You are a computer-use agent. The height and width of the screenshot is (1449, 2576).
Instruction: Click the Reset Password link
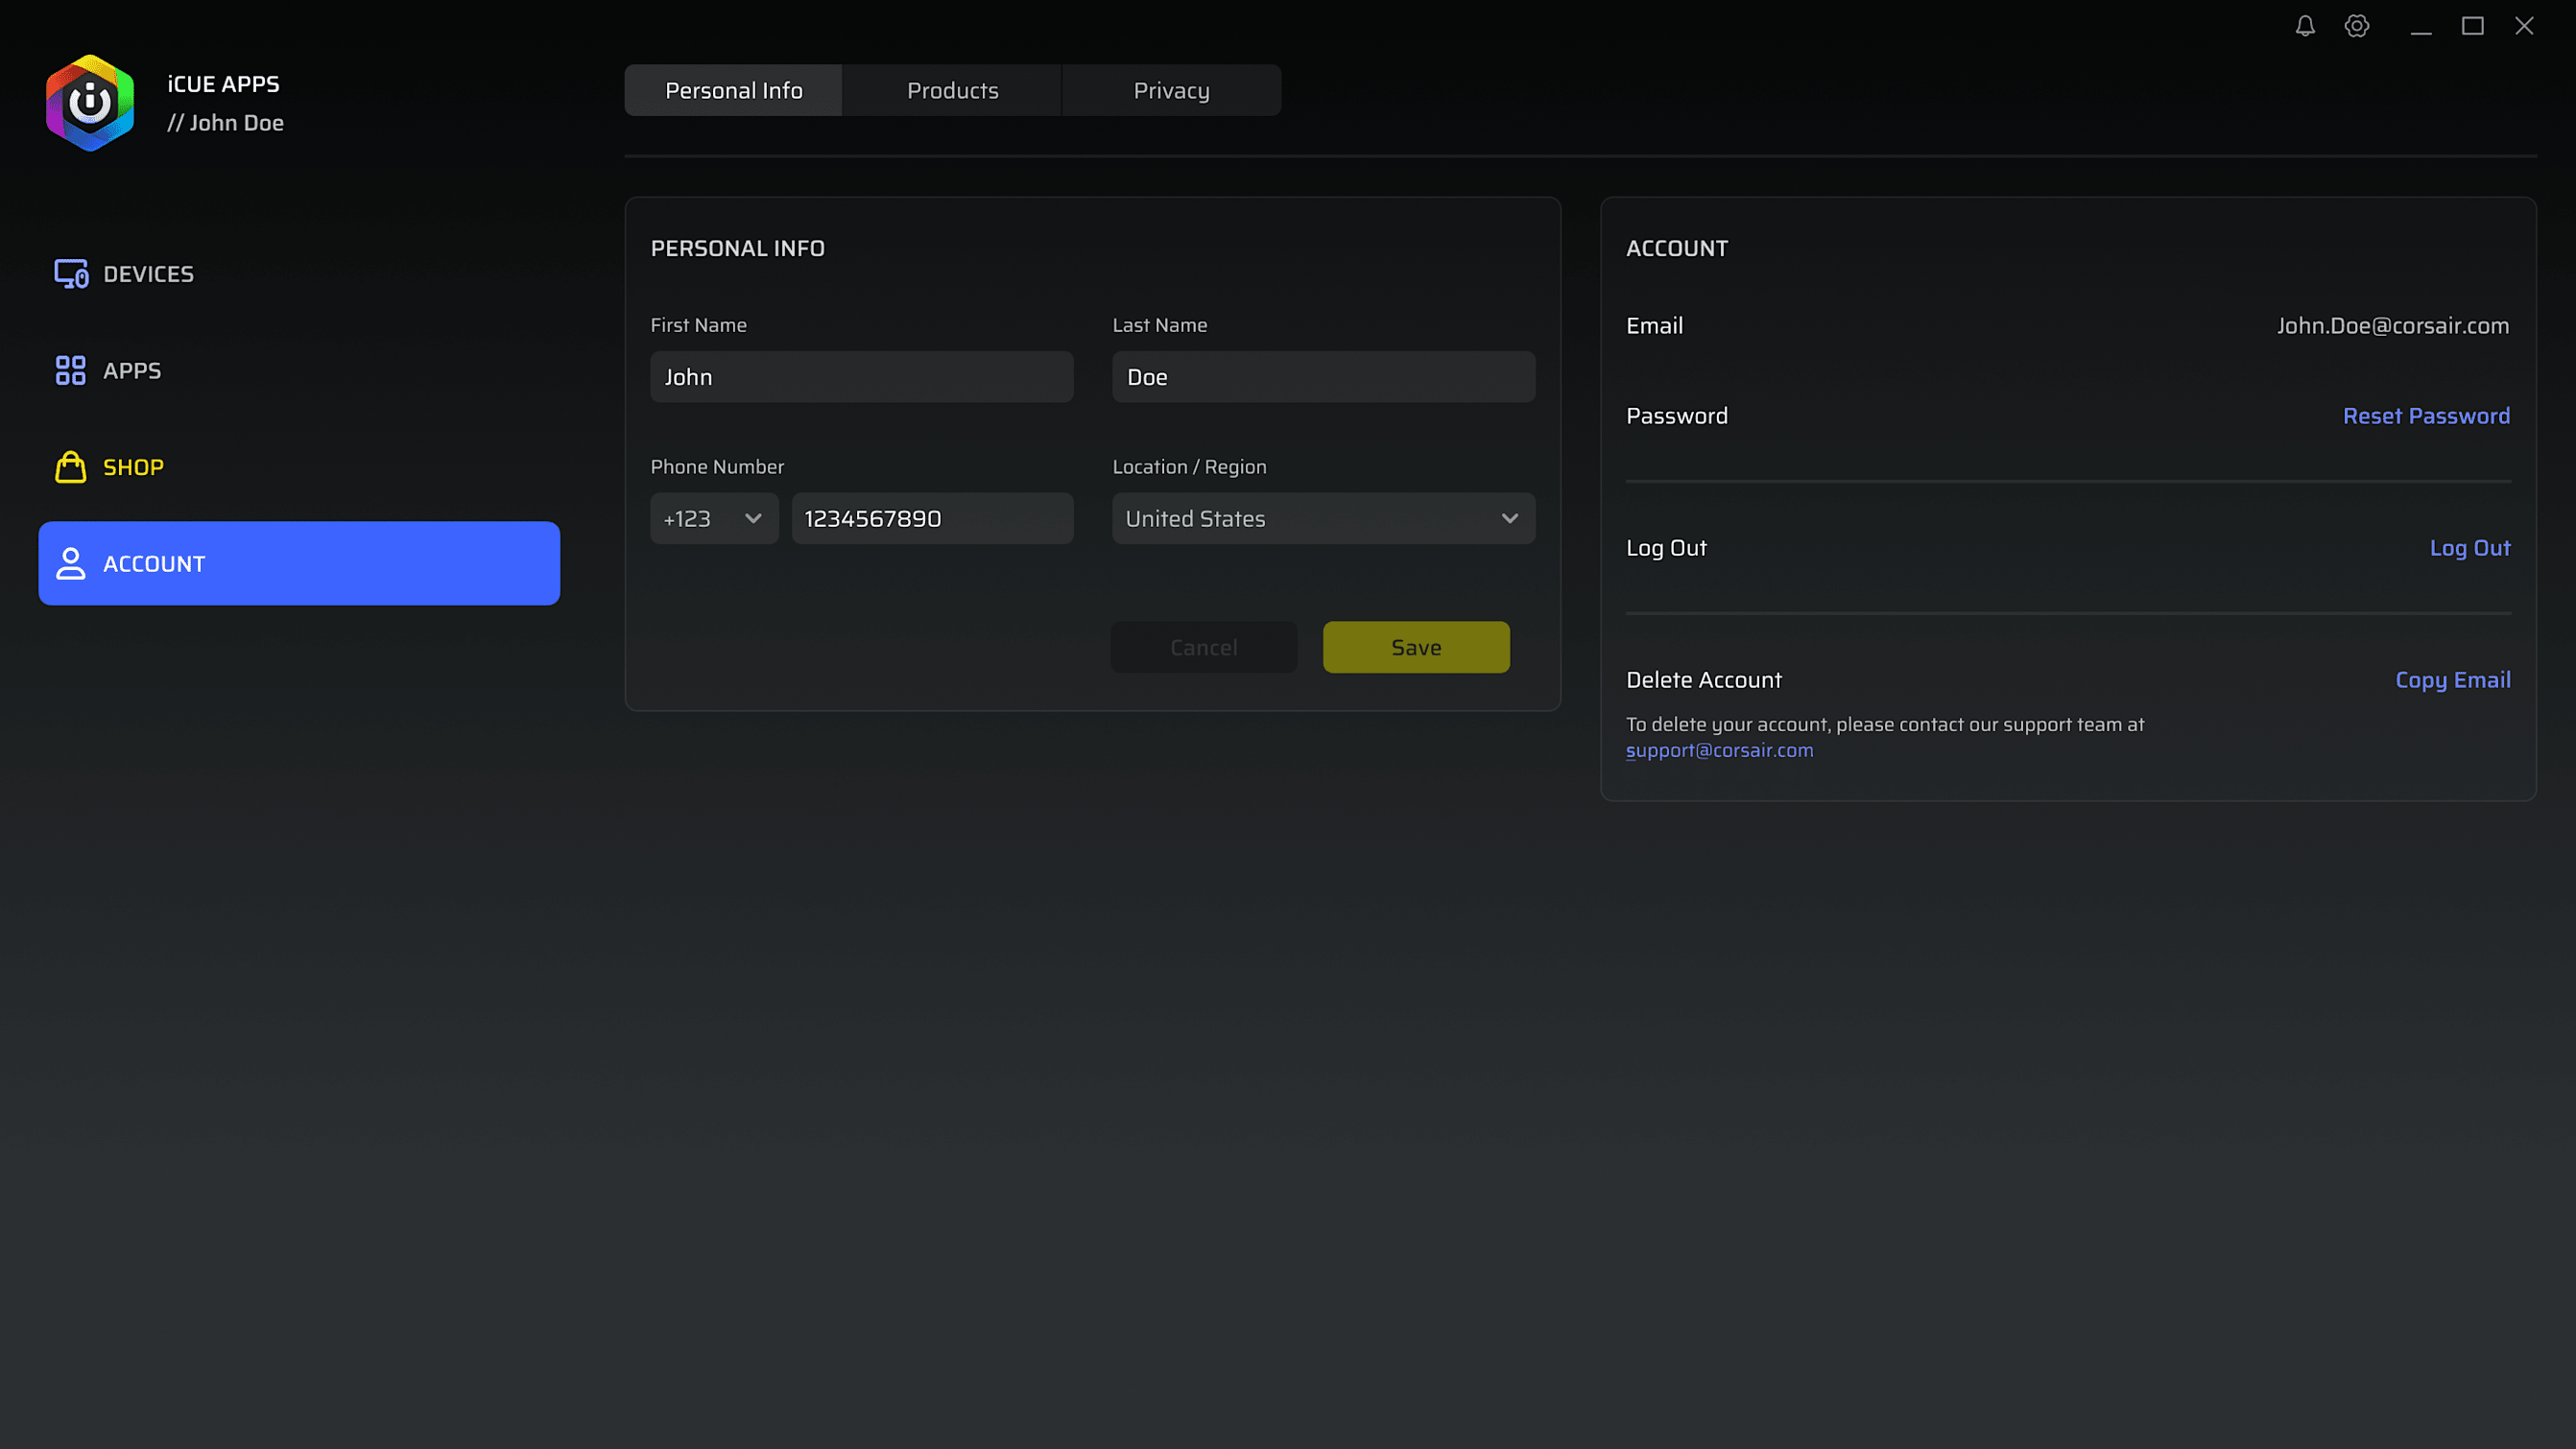tap(2426, 416)
